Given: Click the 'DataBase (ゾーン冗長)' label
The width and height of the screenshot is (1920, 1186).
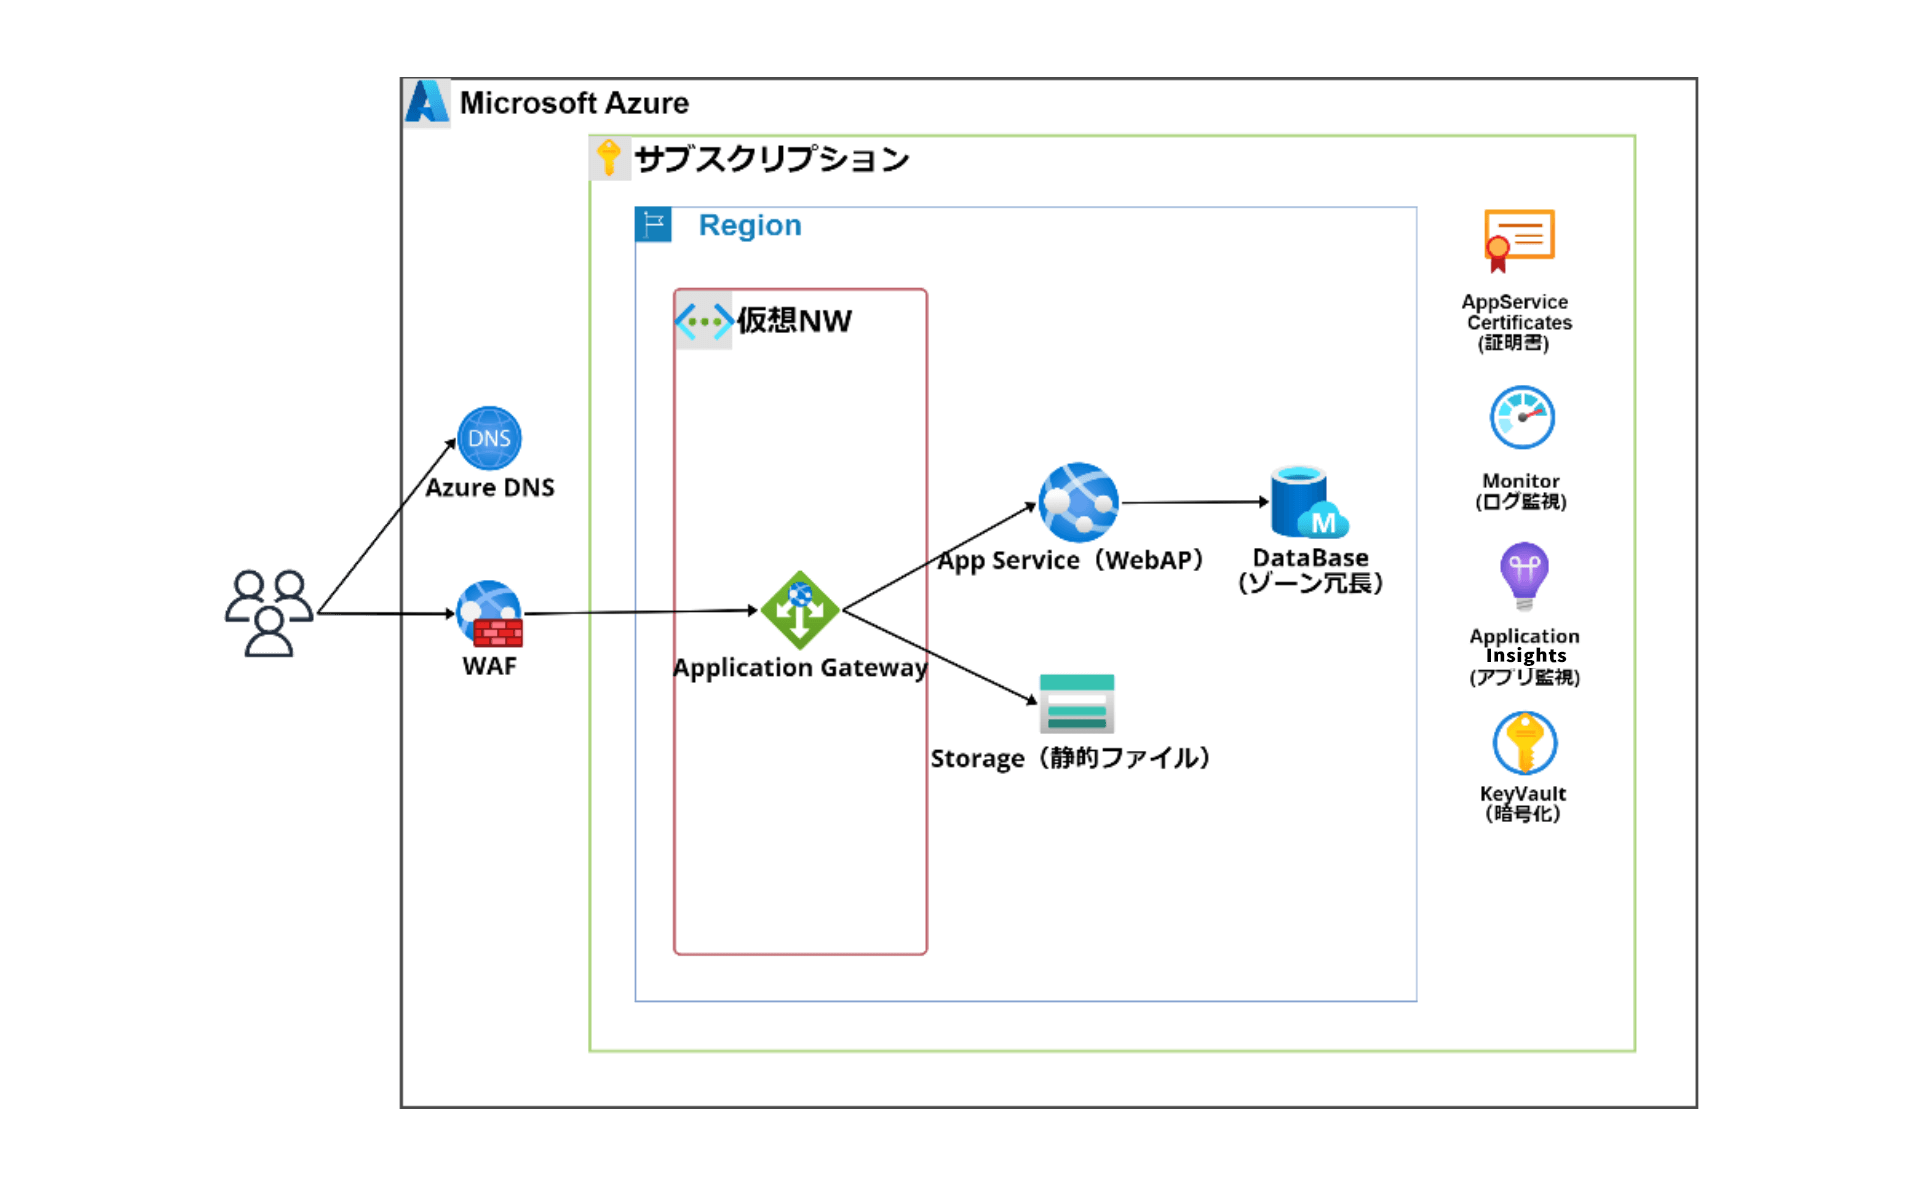Looking at the screenshot, I should (x=1310, y=570).
